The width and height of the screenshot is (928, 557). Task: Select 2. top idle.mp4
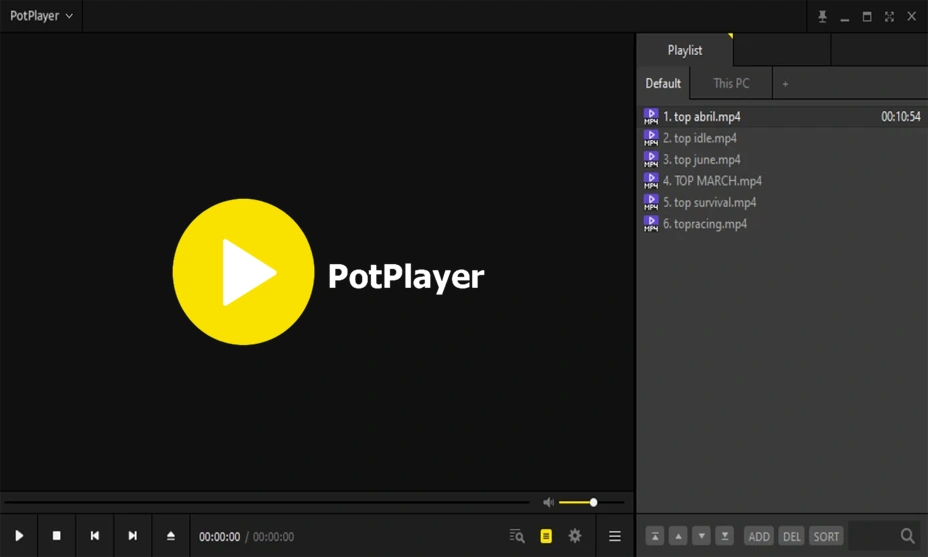[x=782, y=138]
